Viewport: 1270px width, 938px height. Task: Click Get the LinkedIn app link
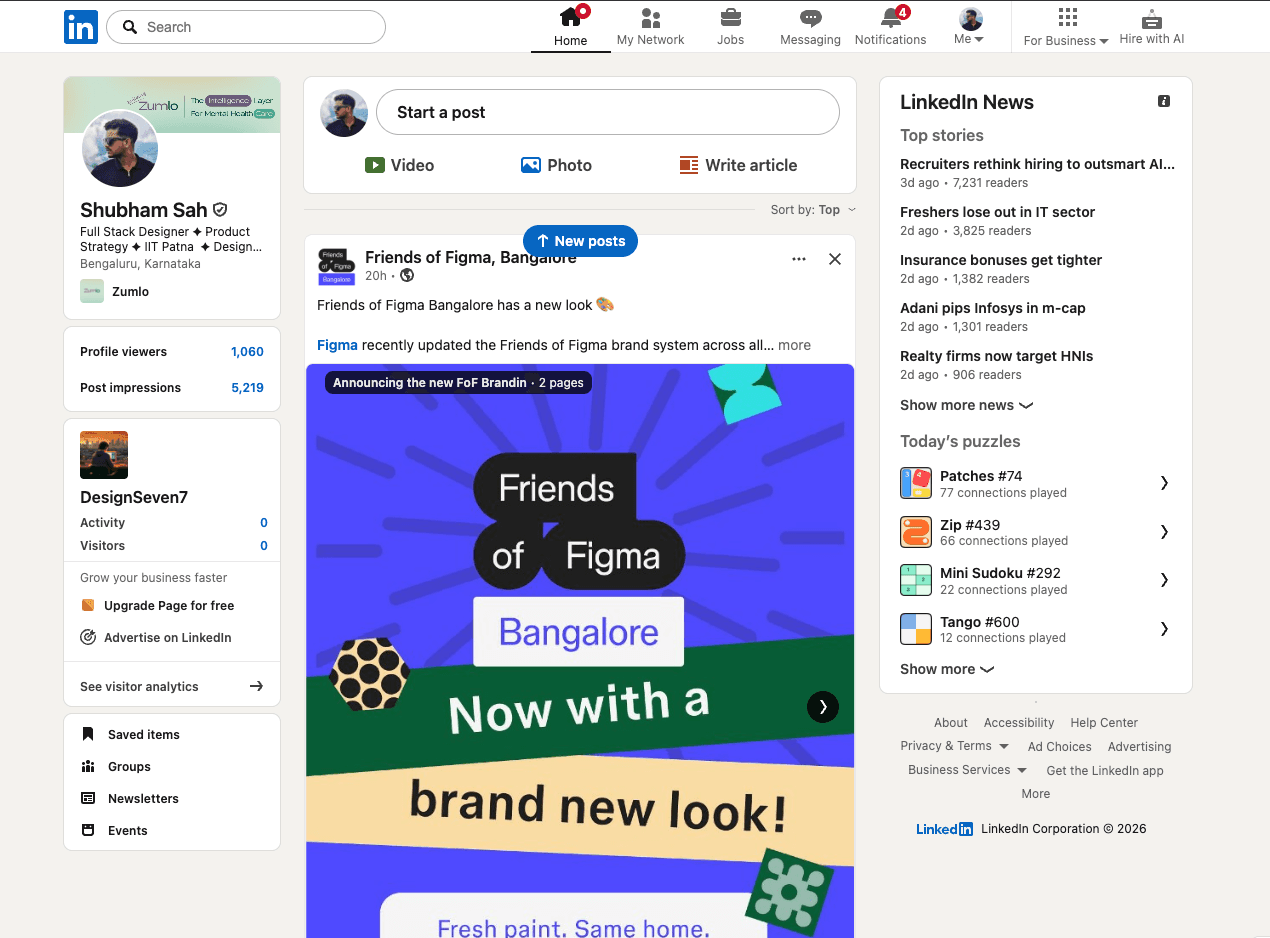1105,771
